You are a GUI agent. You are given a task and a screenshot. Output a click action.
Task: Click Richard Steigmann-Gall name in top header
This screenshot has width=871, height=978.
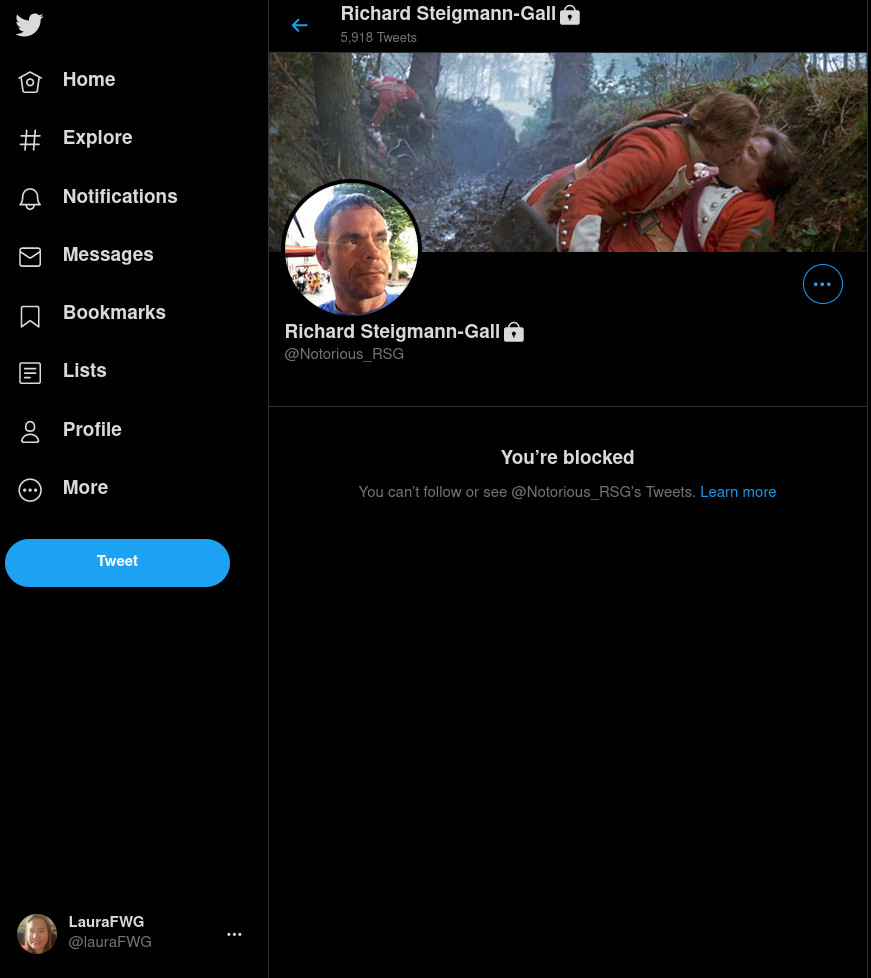(448, 14)
